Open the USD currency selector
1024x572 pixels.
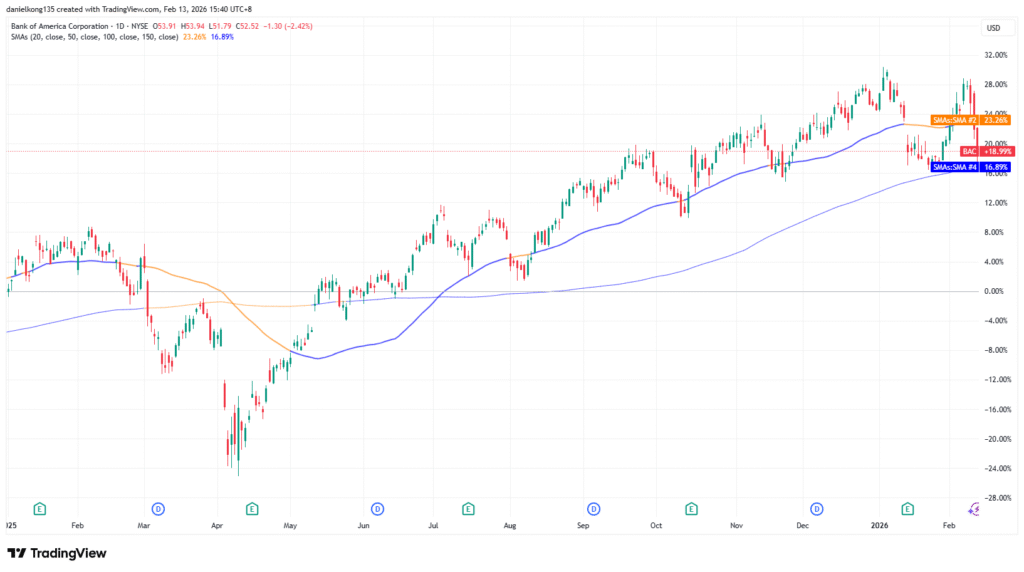[994, 27]
